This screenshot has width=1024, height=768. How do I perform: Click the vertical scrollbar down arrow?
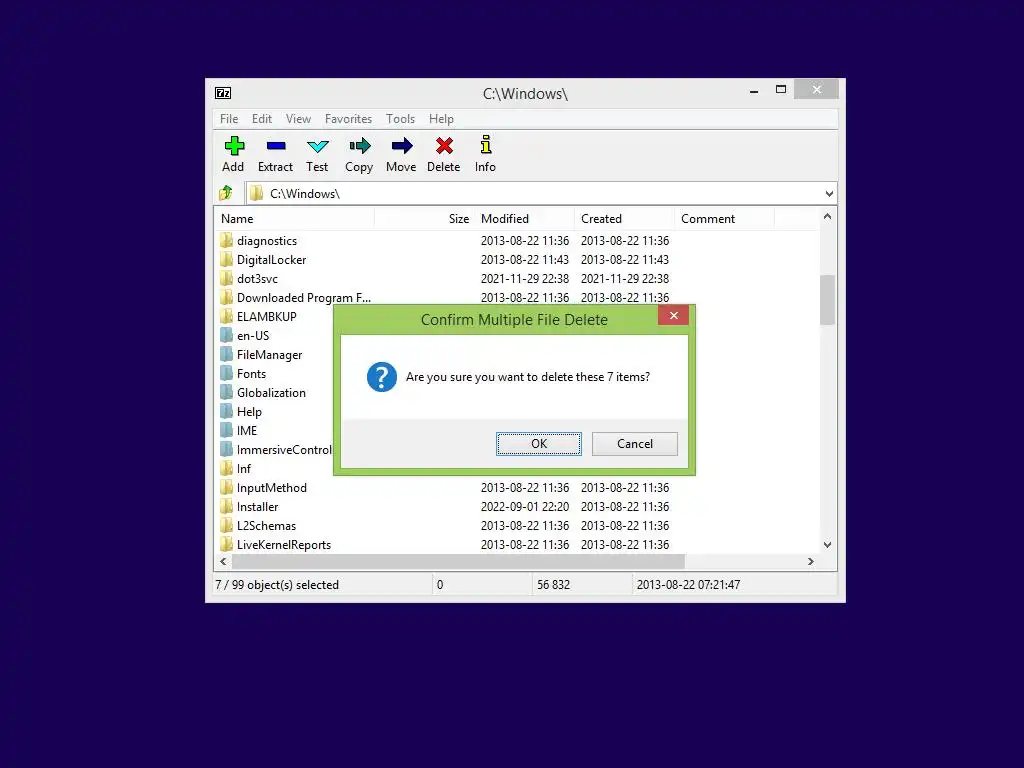[x=827, y=545]
